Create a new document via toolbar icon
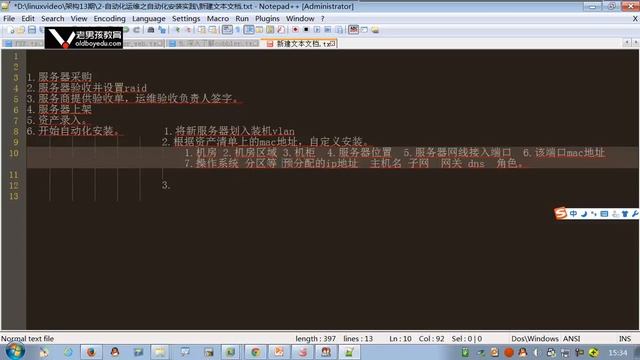Screen dimensions: 640x360 (x=10, y=30)
